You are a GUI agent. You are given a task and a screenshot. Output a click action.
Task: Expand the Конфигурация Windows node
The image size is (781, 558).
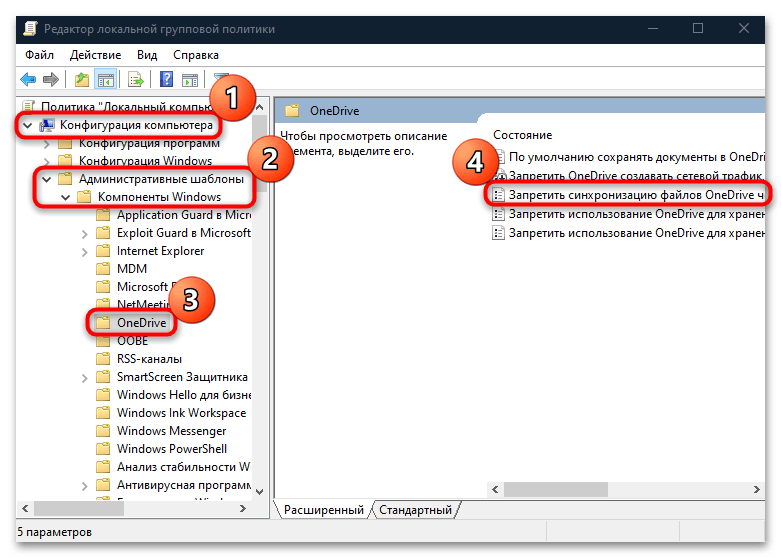coord(47,161)
